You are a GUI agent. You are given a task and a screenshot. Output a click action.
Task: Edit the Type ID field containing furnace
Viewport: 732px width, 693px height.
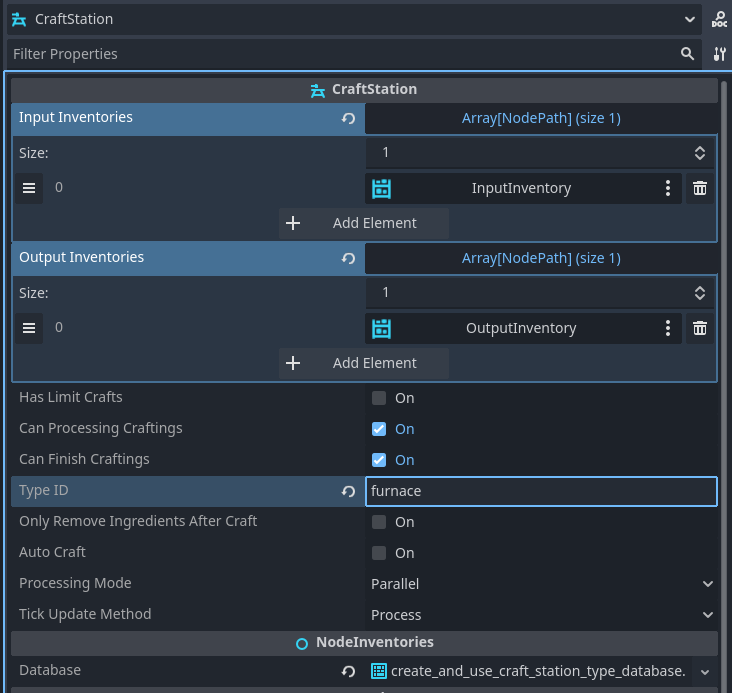[x=542, y=491]
